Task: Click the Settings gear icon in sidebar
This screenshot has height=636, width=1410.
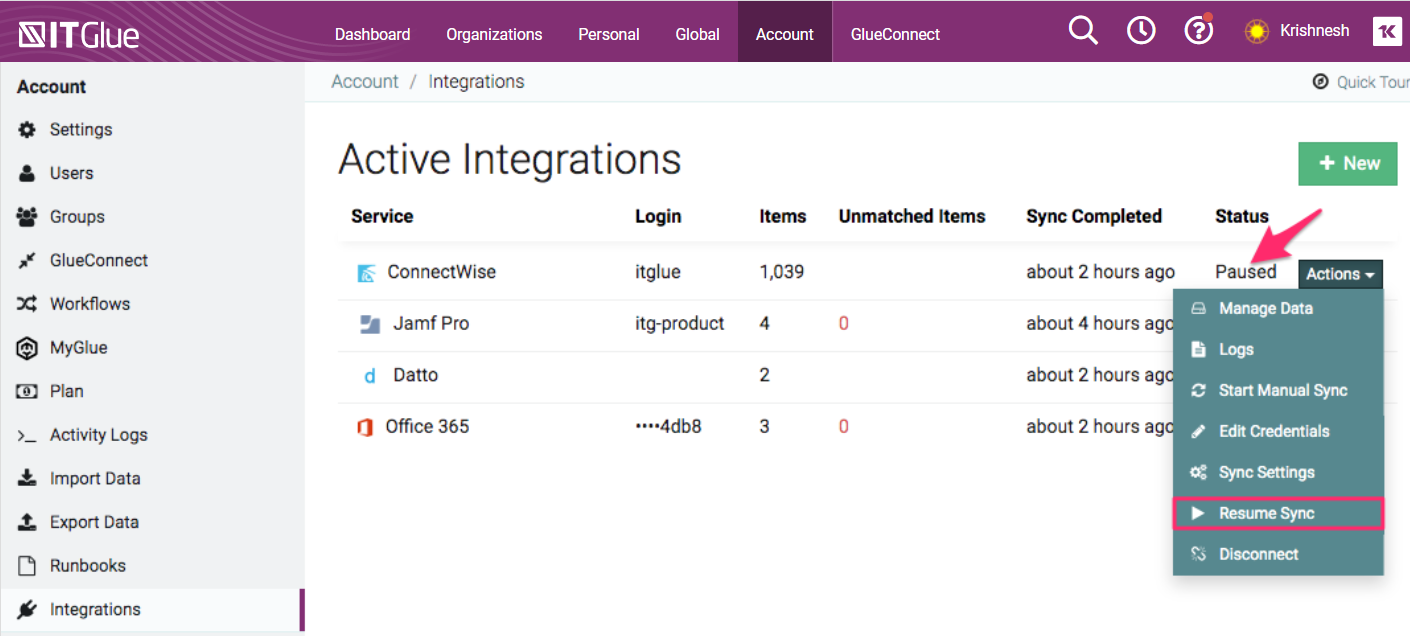Action: click(28, 130)
